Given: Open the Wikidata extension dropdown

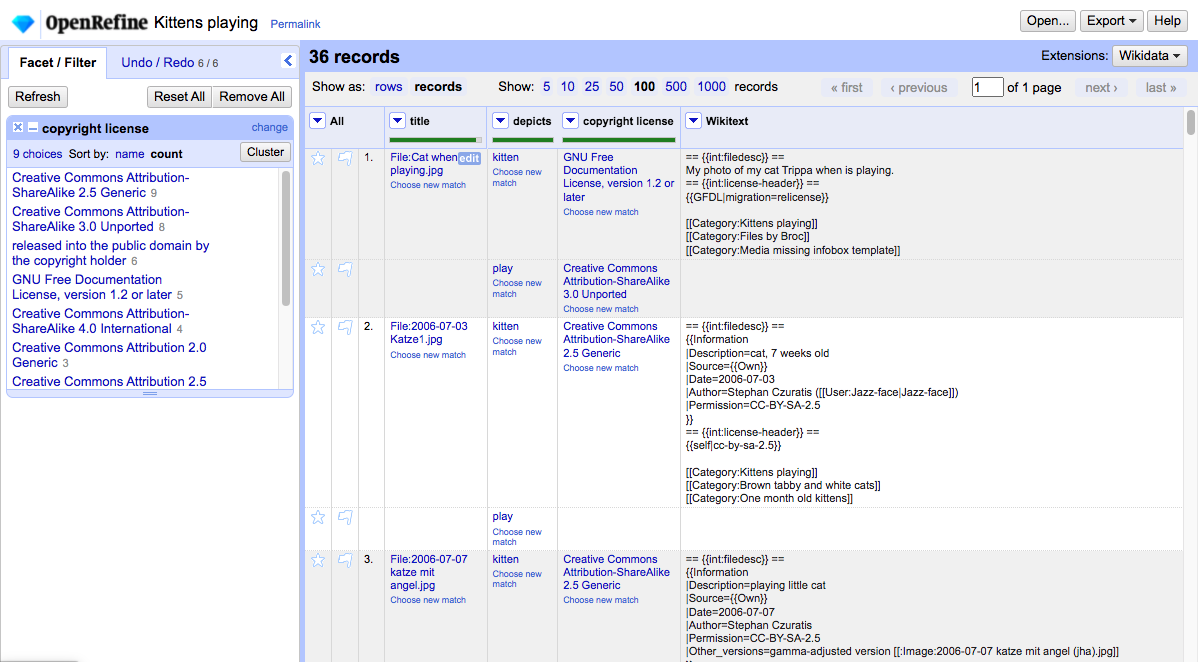Looking at the screenshot, I should tap(1149, 56).
